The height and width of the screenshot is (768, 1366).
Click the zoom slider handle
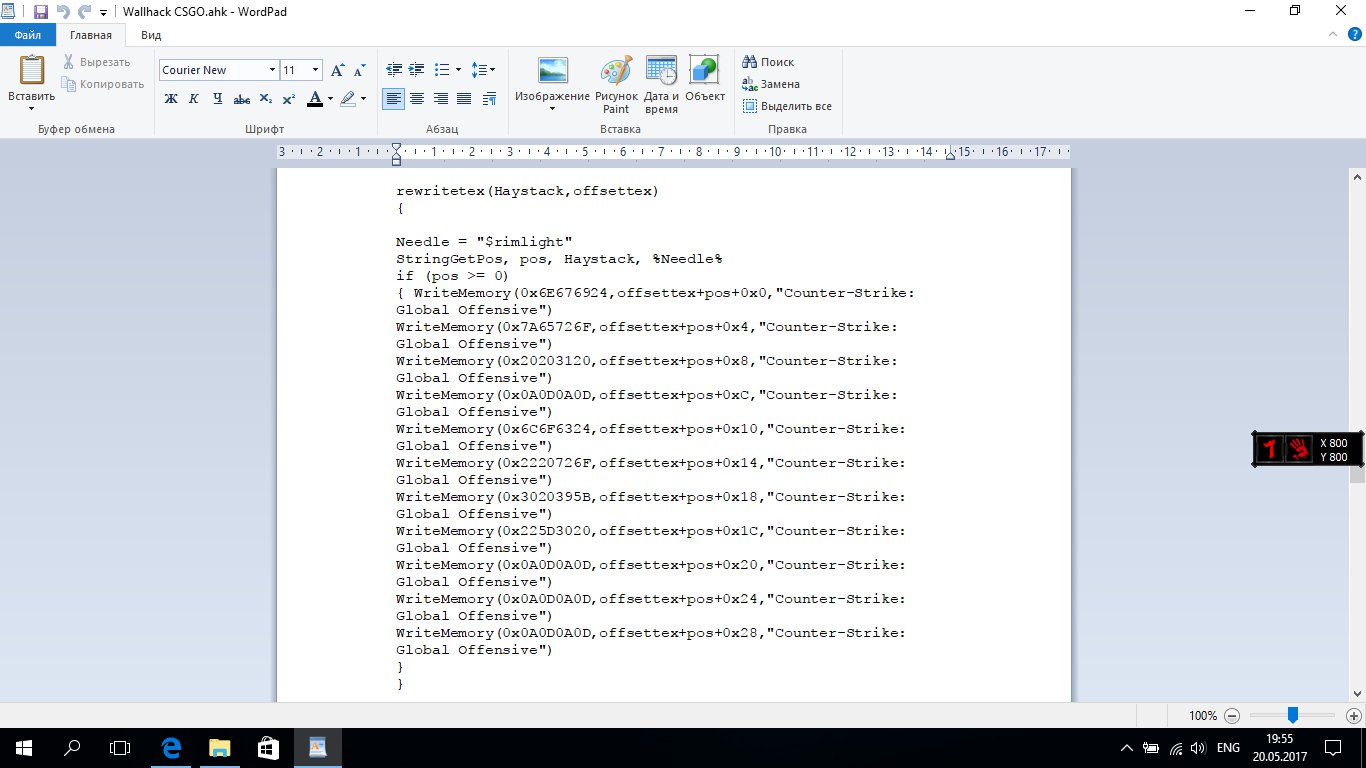(1293, 715)
